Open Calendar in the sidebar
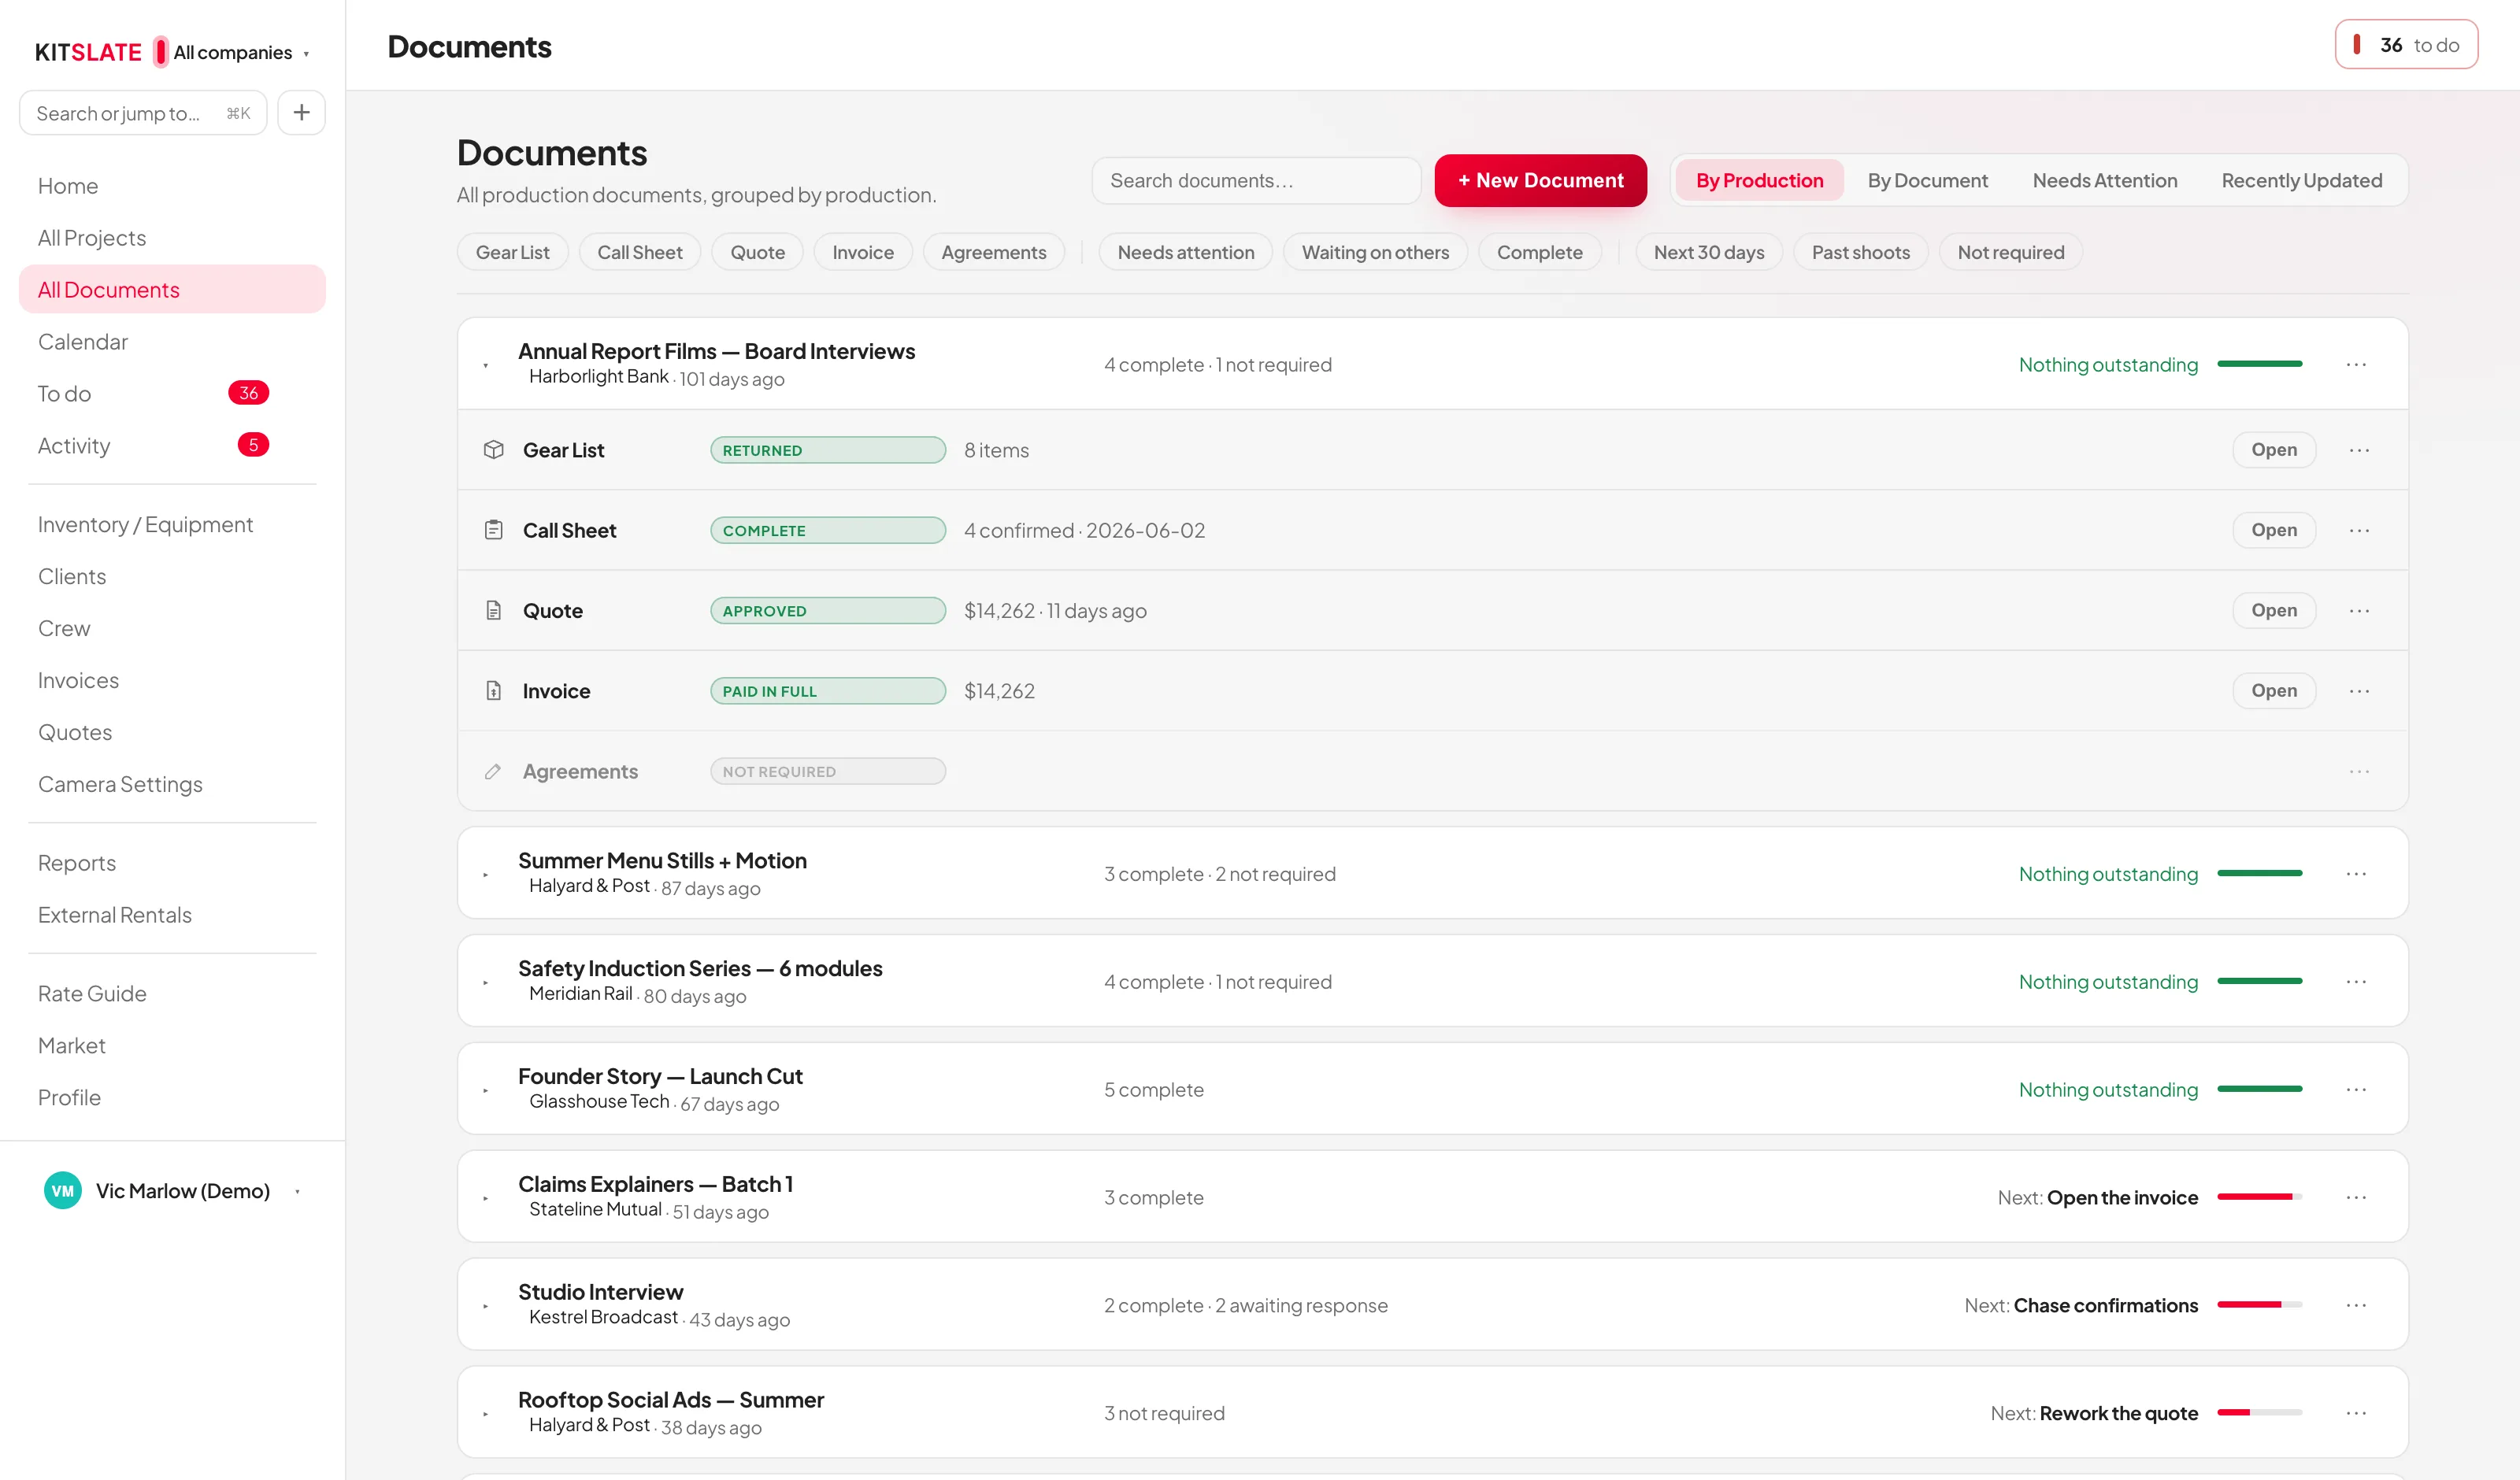This screenshot has height=1480, width=2520. coord(172,342)
